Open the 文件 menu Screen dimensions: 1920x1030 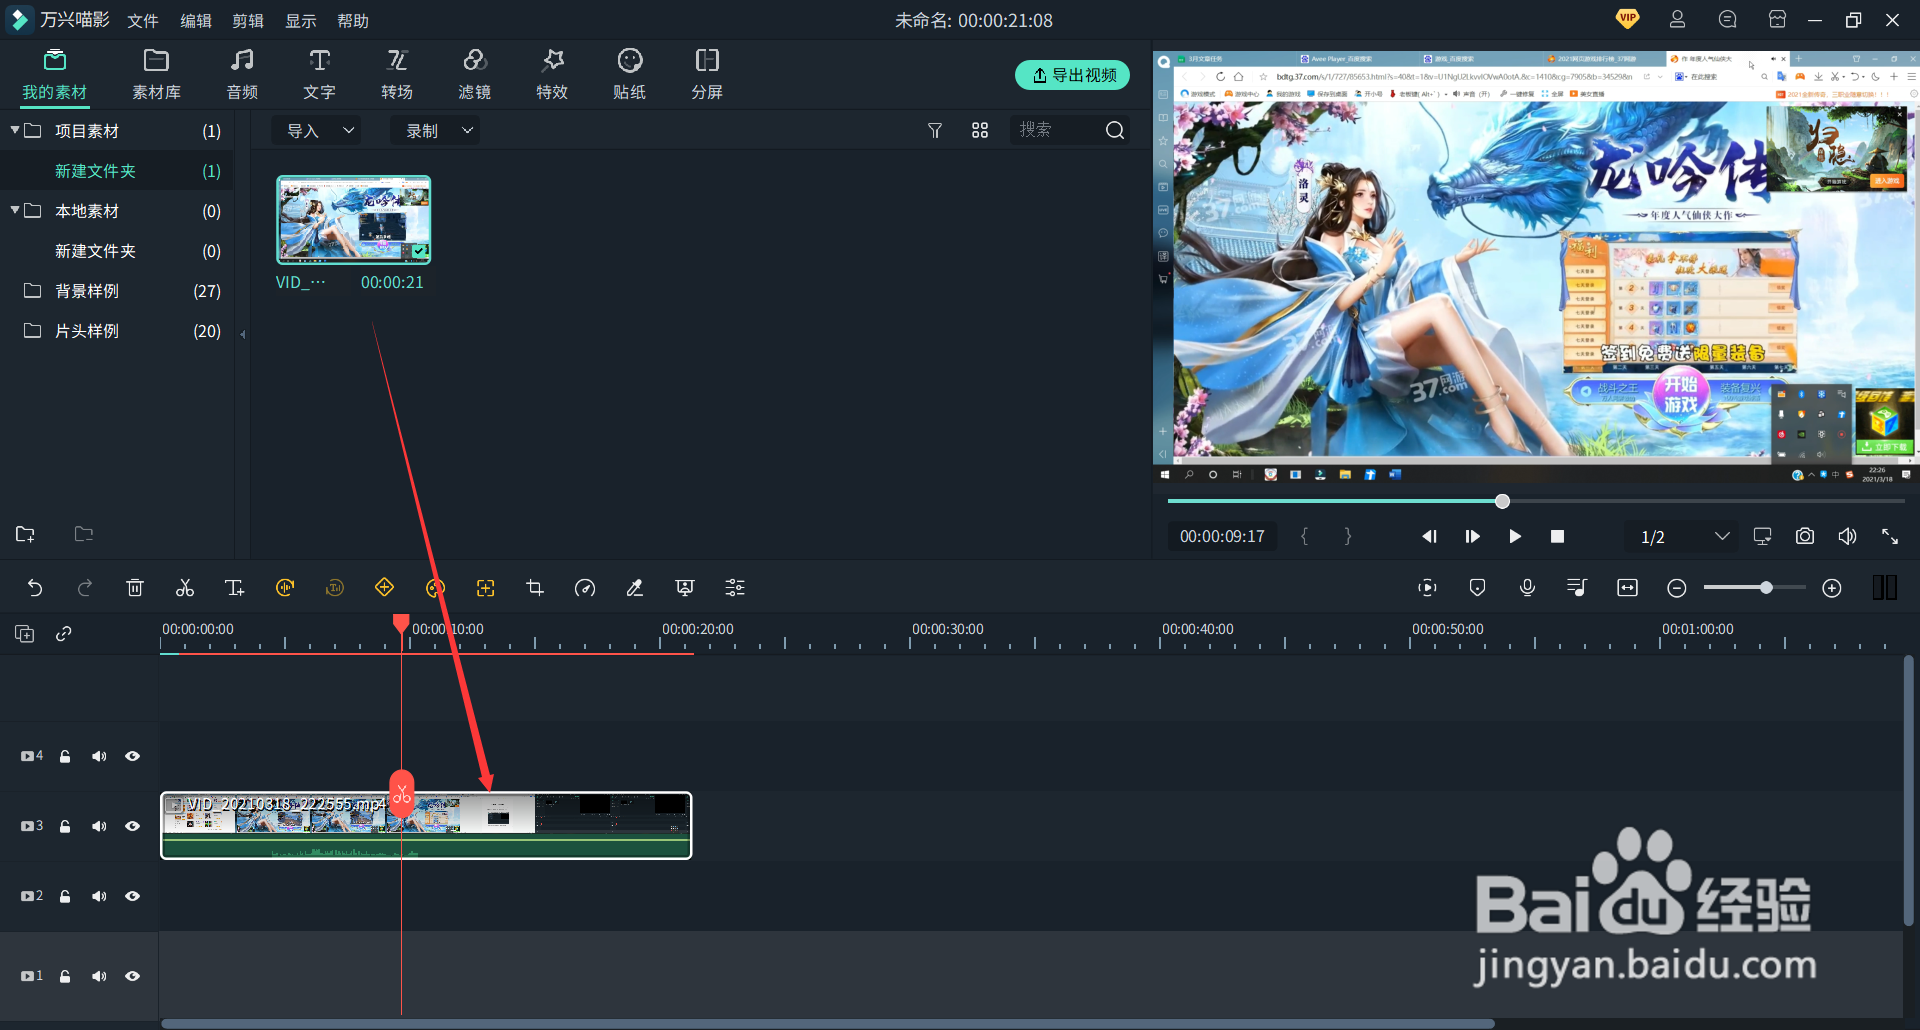(x=143, y=20)
